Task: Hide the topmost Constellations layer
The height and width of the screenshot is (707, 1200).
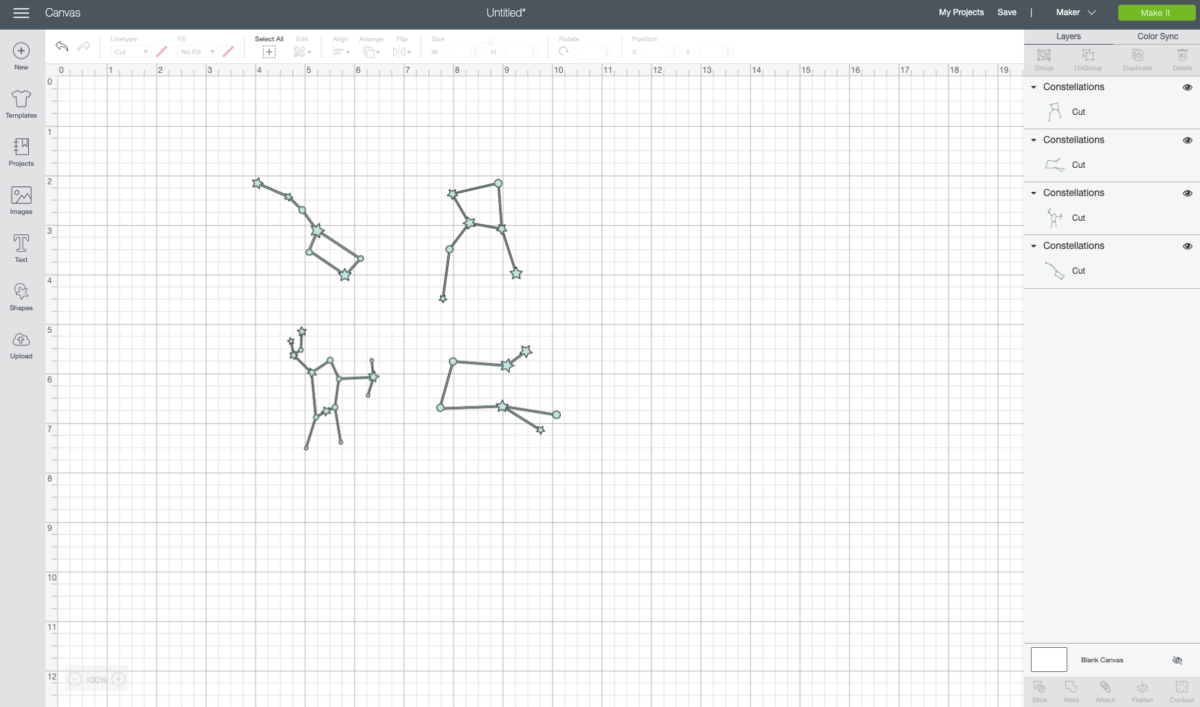Action: tap(1187, 87)
